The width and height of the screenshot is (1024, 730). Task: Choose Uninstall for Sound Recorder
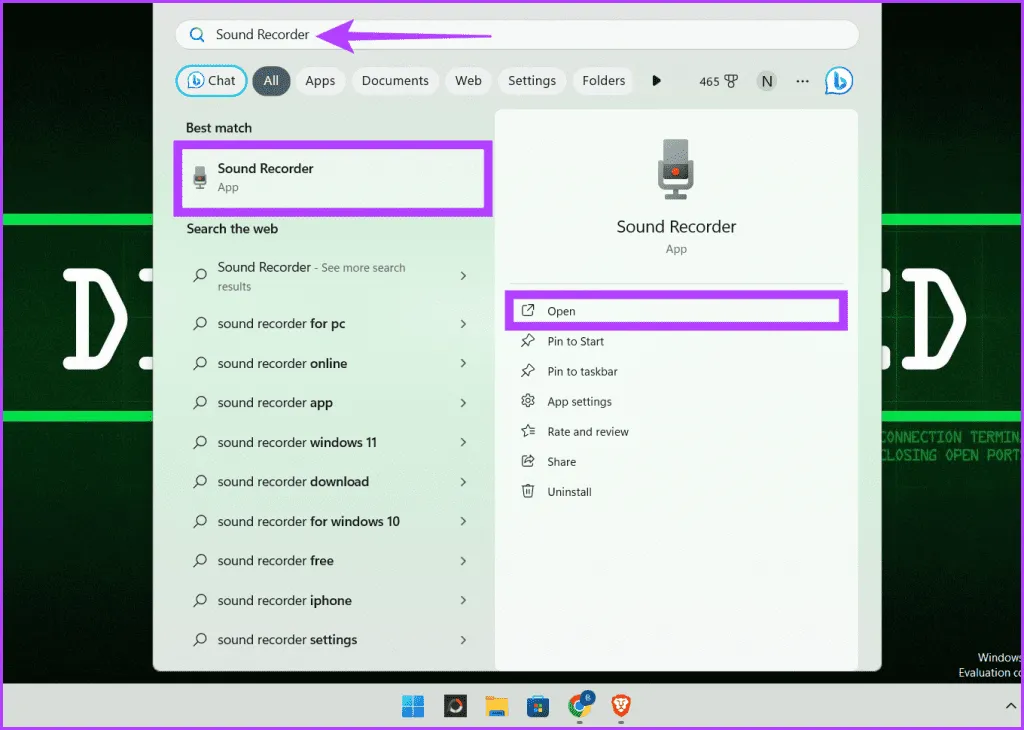pyautogui.click(x=569, y=492)
